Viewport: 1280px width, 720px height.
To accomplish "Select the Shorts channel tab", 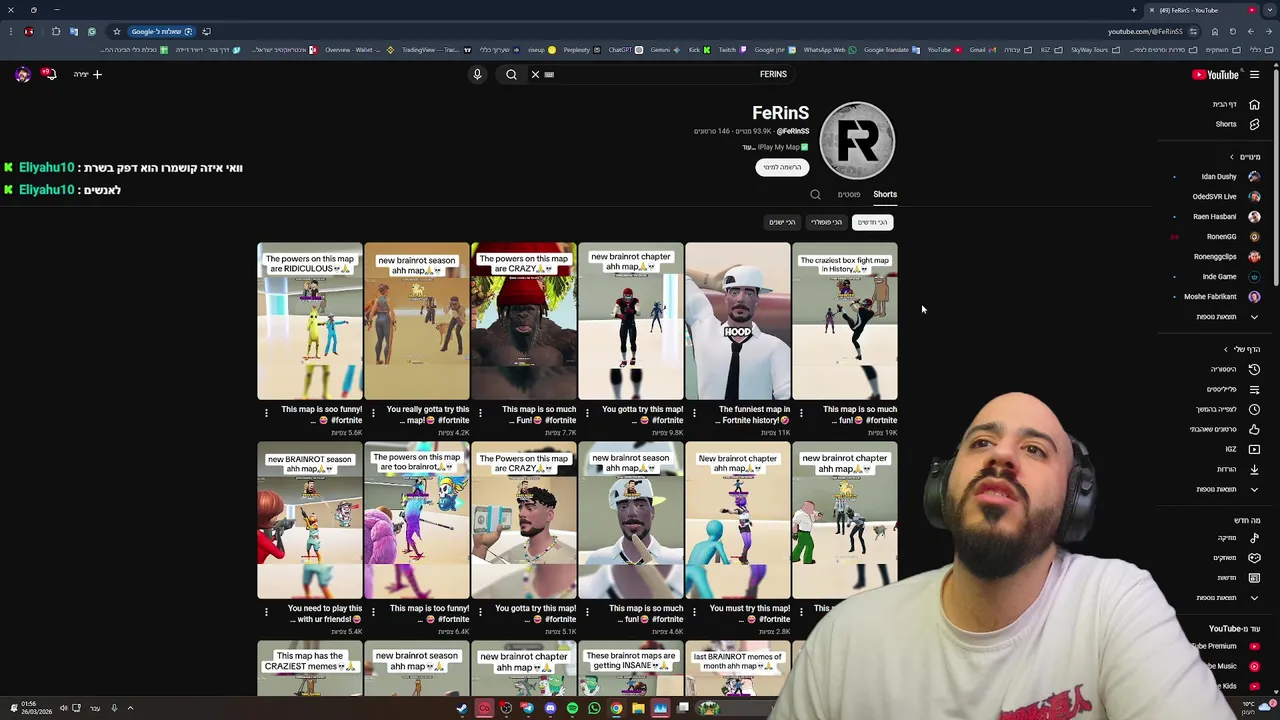I will (x=885, y=194).
